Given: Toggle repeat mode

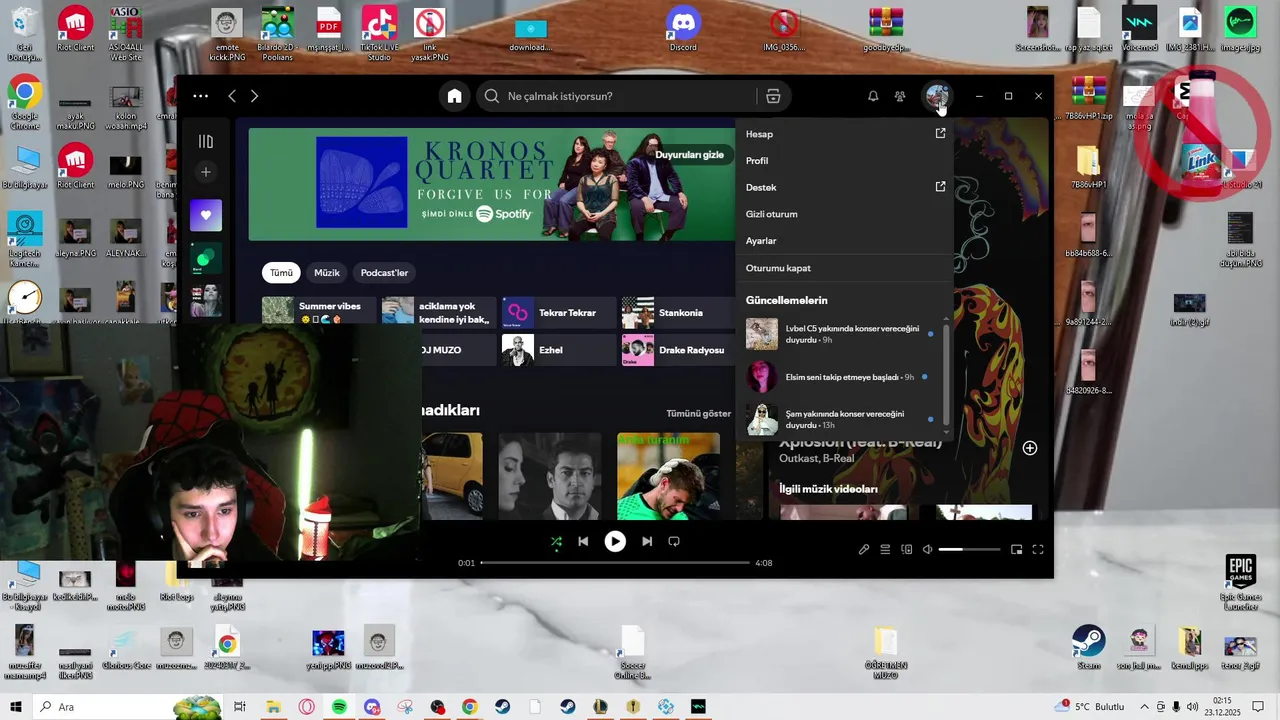Looking at the screenshot, I should pos(674,541).
